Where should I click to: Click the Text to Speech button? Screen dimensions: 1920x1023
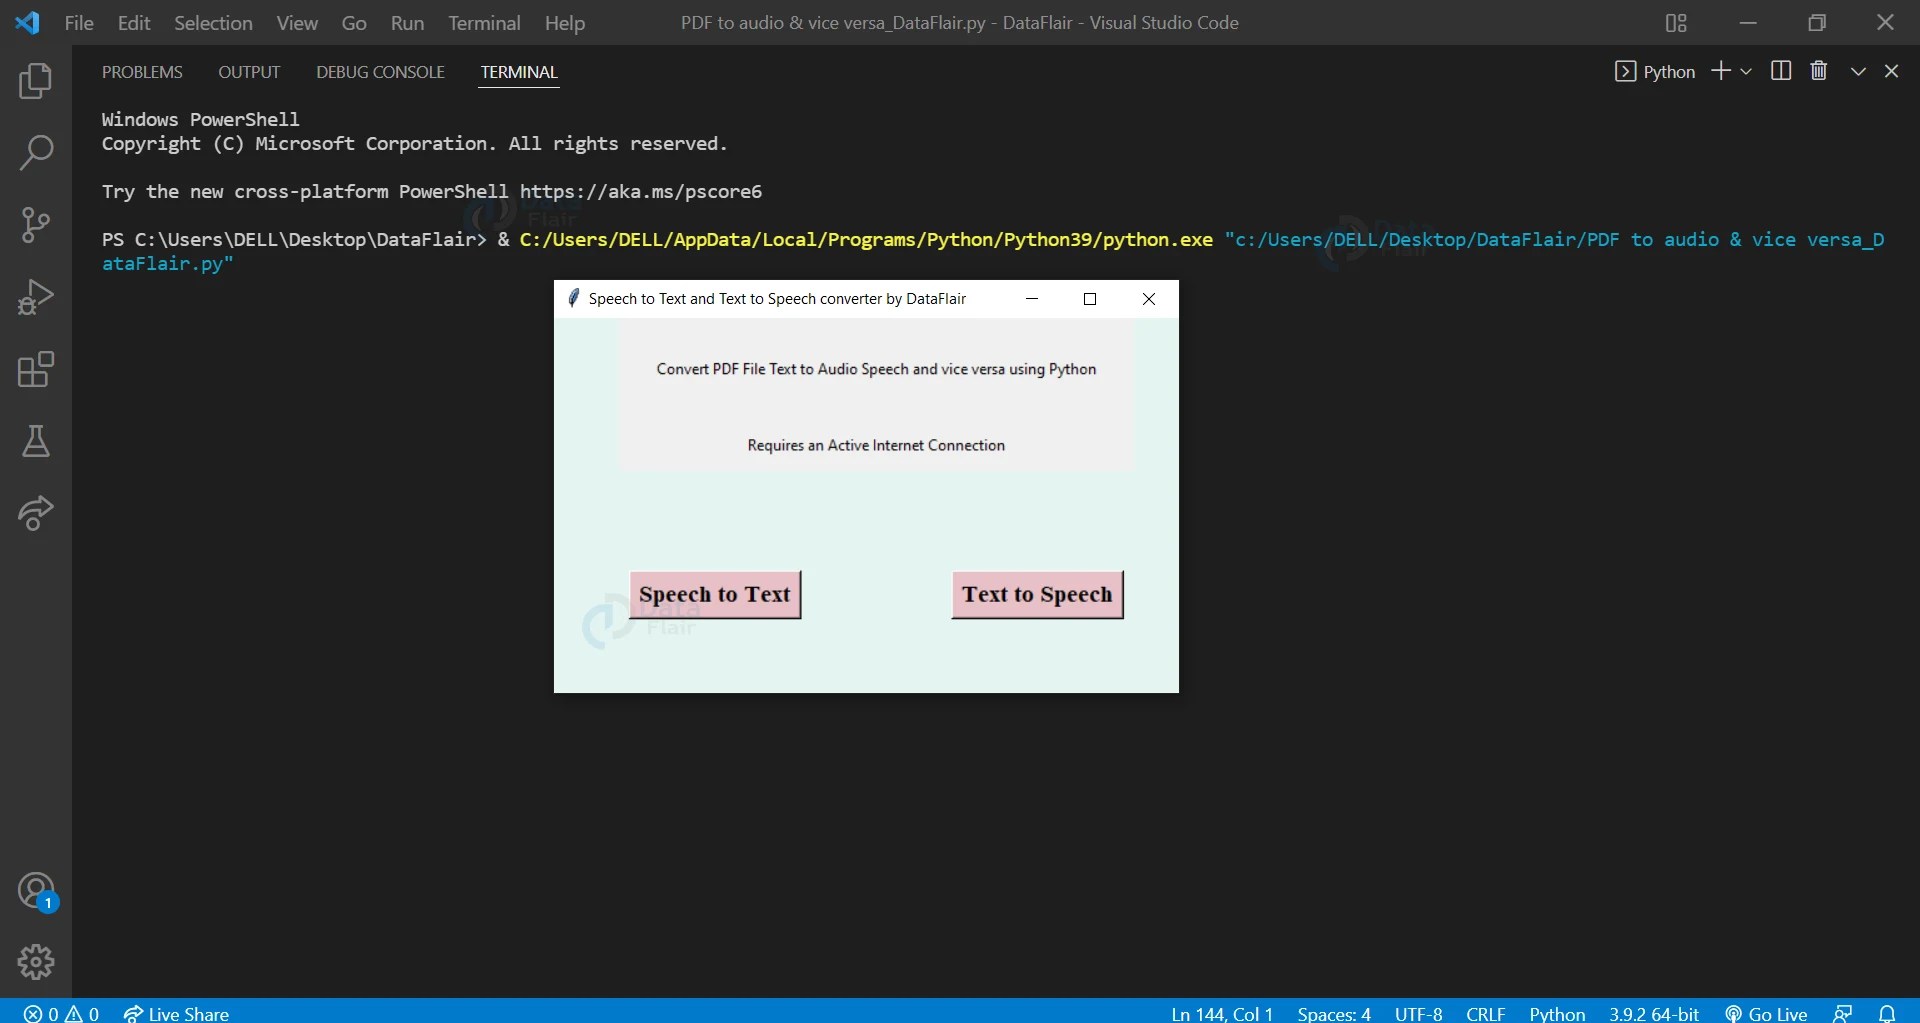tap(1037, 594)
